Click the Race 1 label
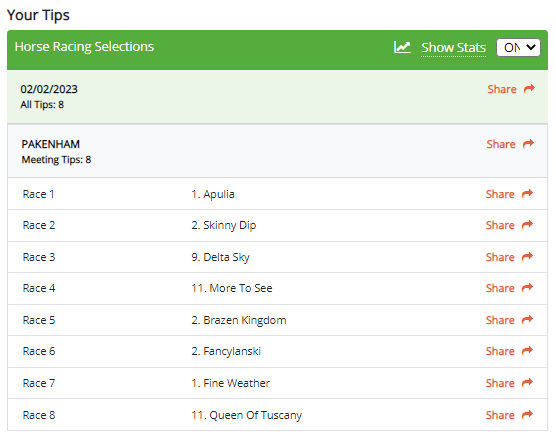The height and width of the screenshot is (438, 555). (39, 194)
